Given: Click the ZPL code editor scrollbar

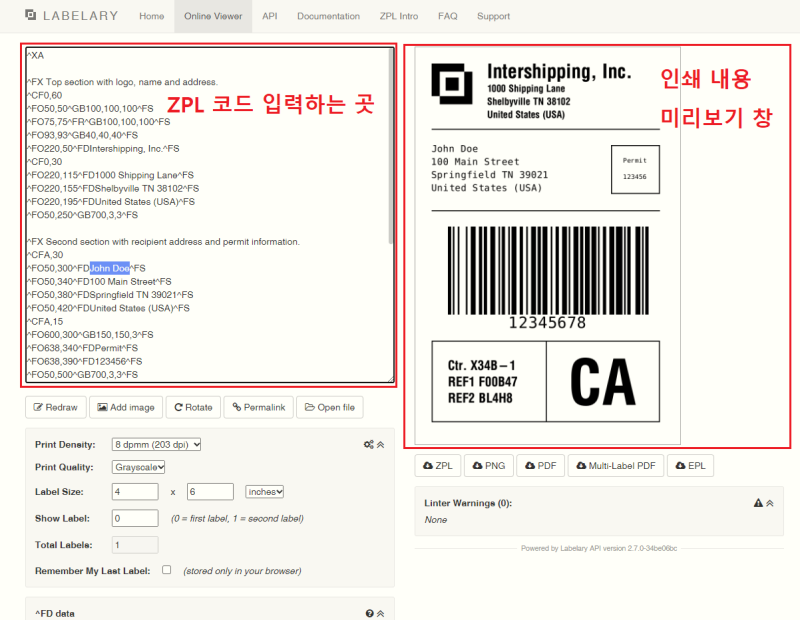Looking at the screenshot, I should click(x=391, y=146).
